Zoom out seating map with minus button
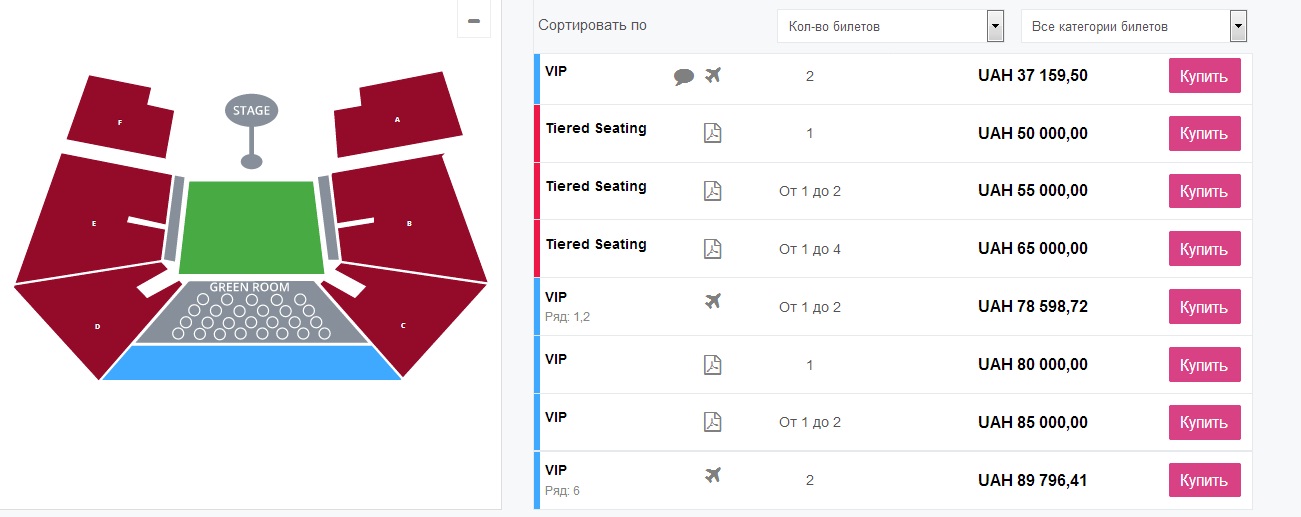This screenshot has height=517, width=1301. tap(474, 21)
